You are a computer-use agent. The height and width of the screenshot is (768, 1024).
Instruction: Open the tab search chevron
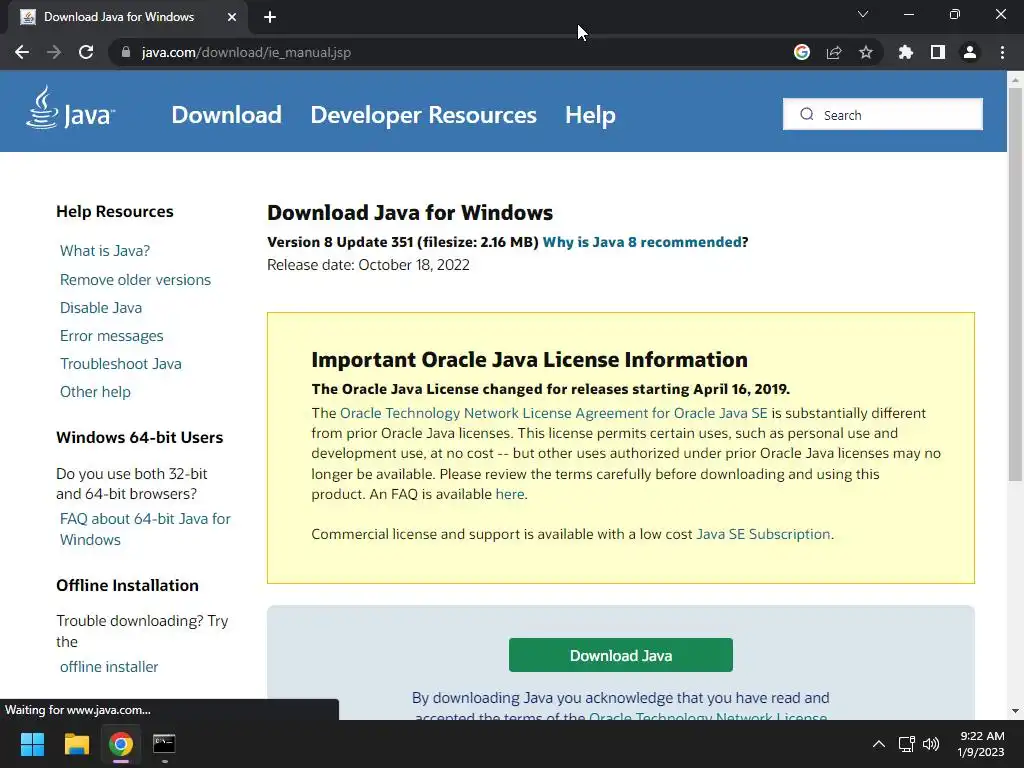pos(863,14)
